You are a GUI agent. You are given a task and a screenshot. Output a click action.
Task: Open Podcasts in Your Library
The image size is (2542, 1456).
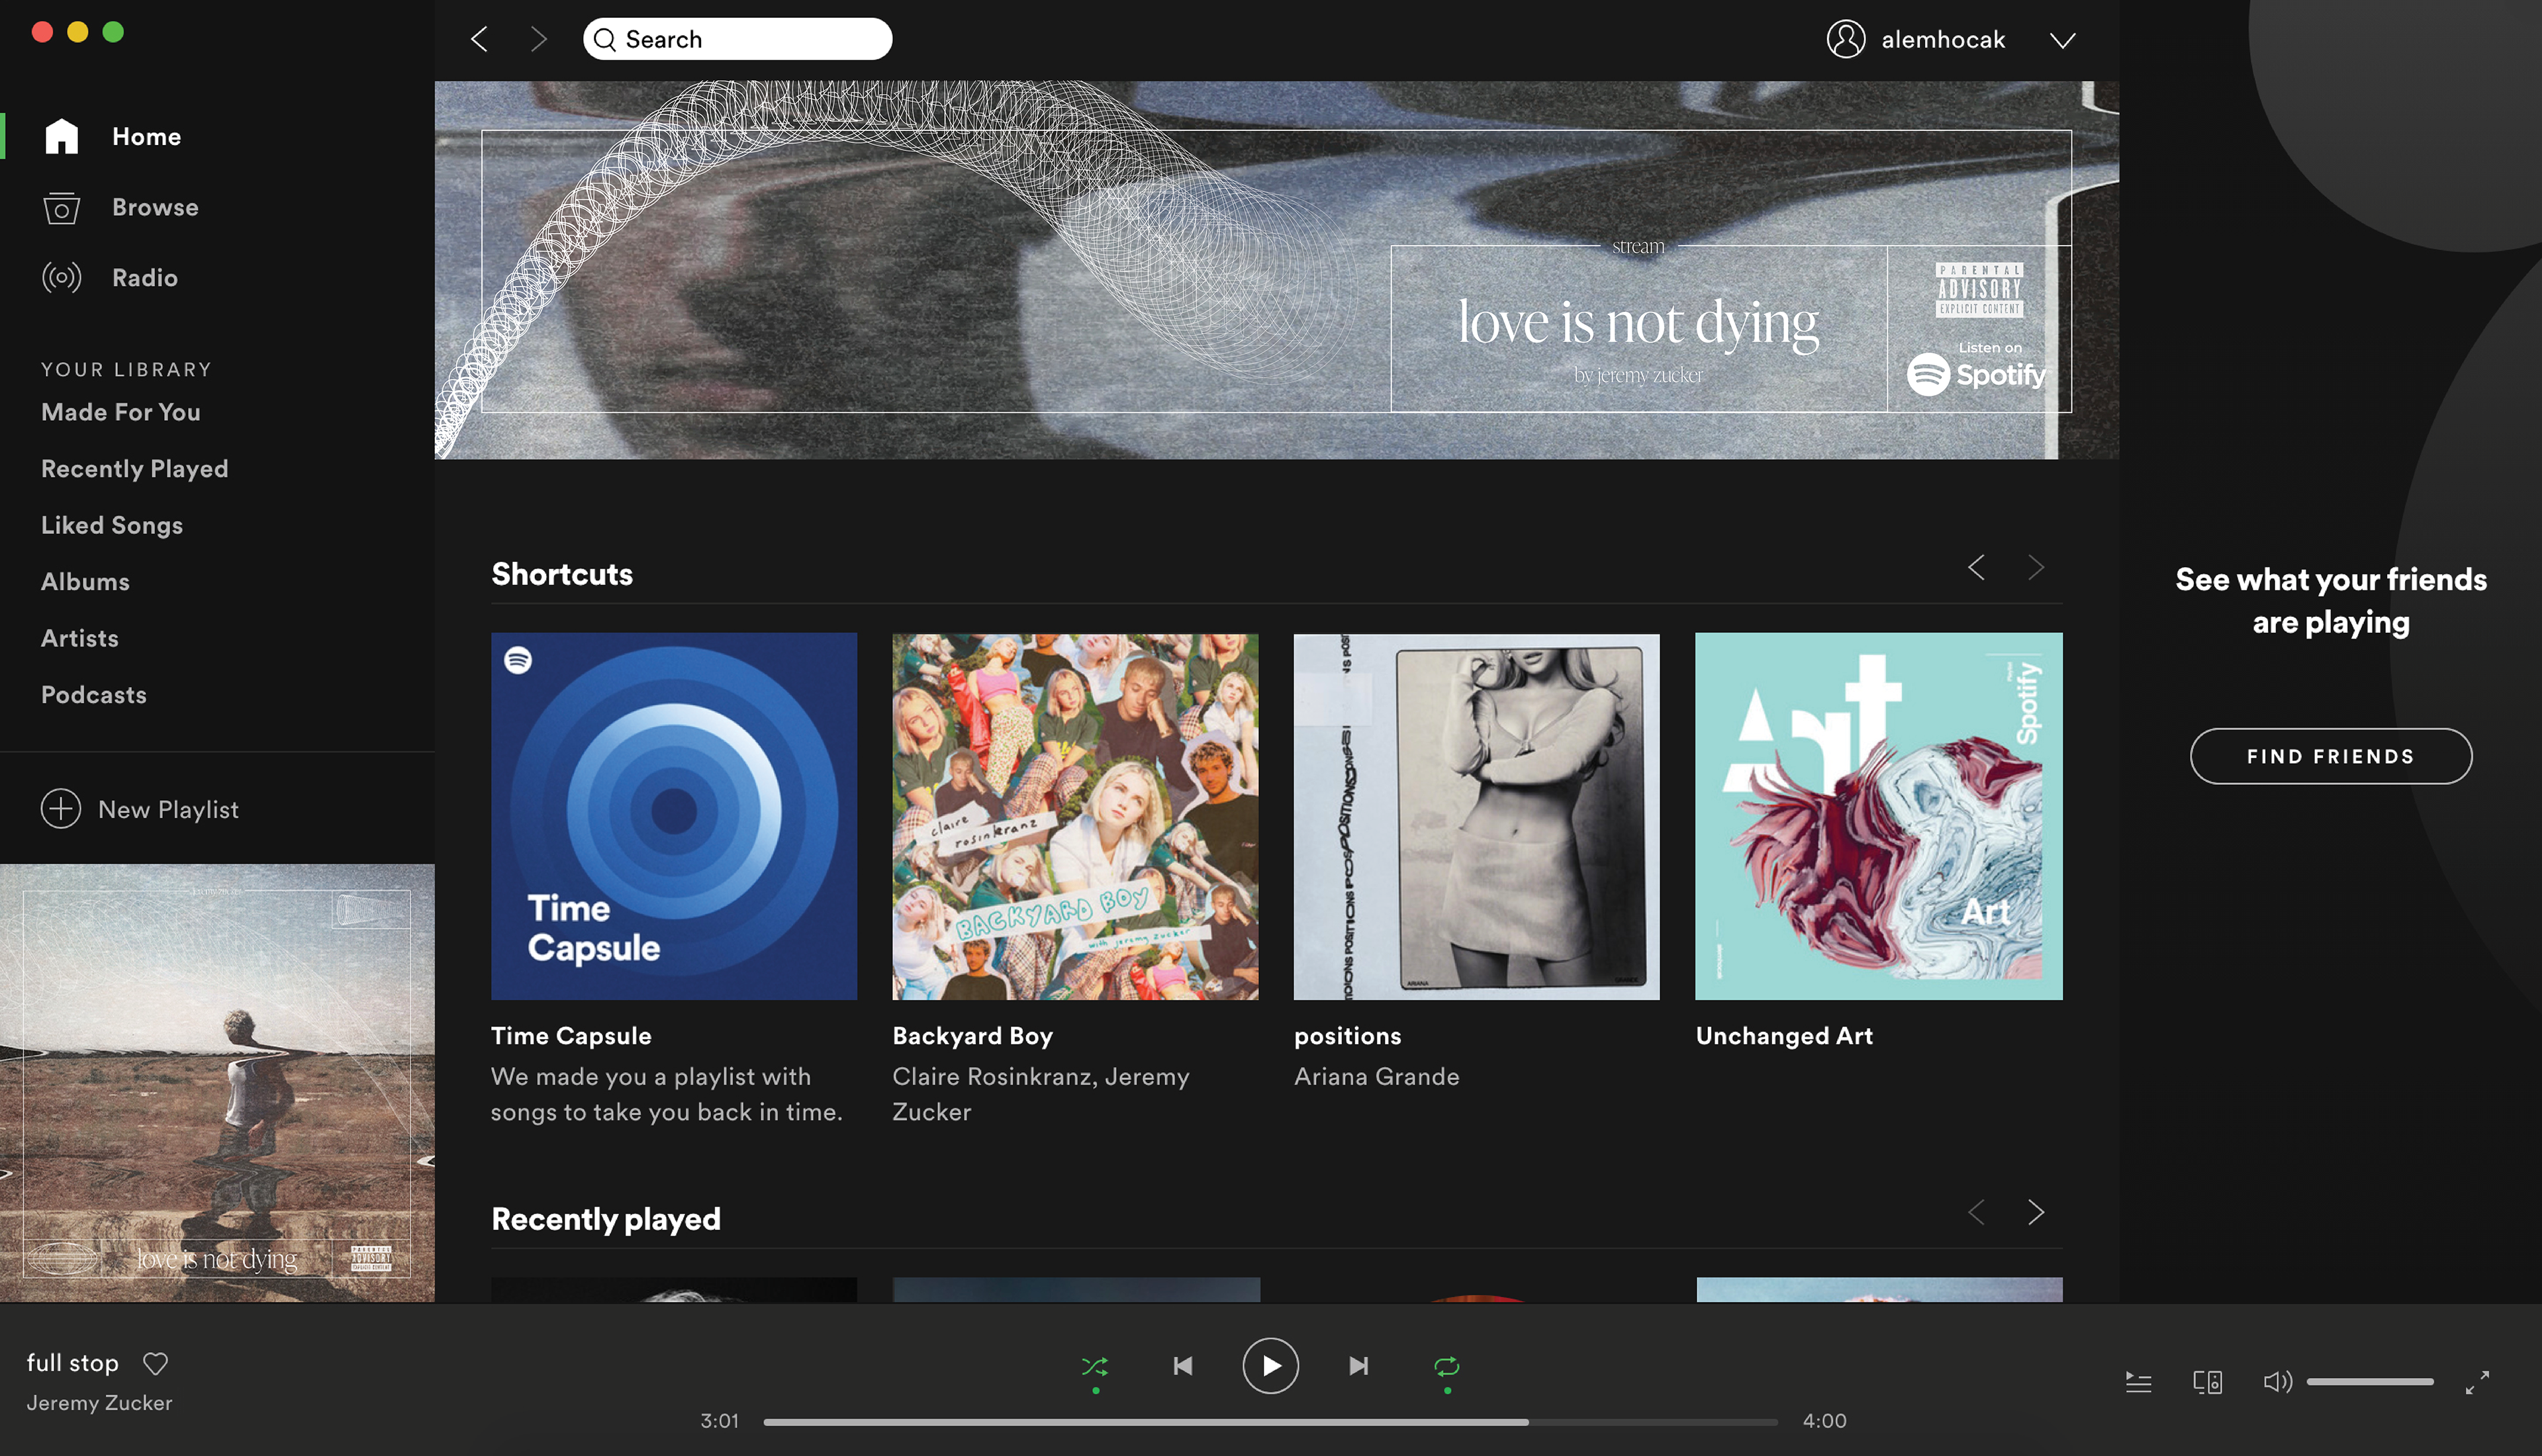[94, 695]
